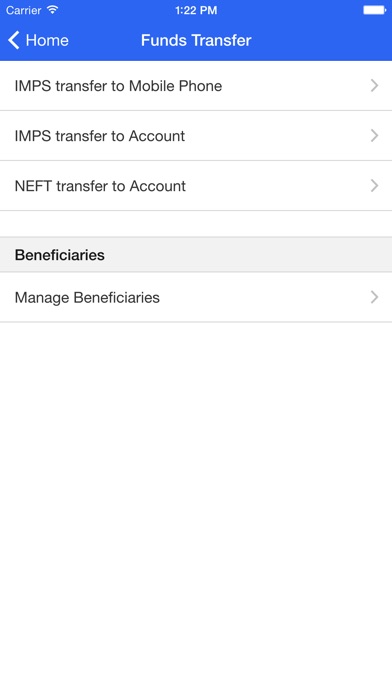This screenshot has height=696, width=392.
Task: Tap the blank white area below Manage Beneficiaries
Action: tap(196, 509)
